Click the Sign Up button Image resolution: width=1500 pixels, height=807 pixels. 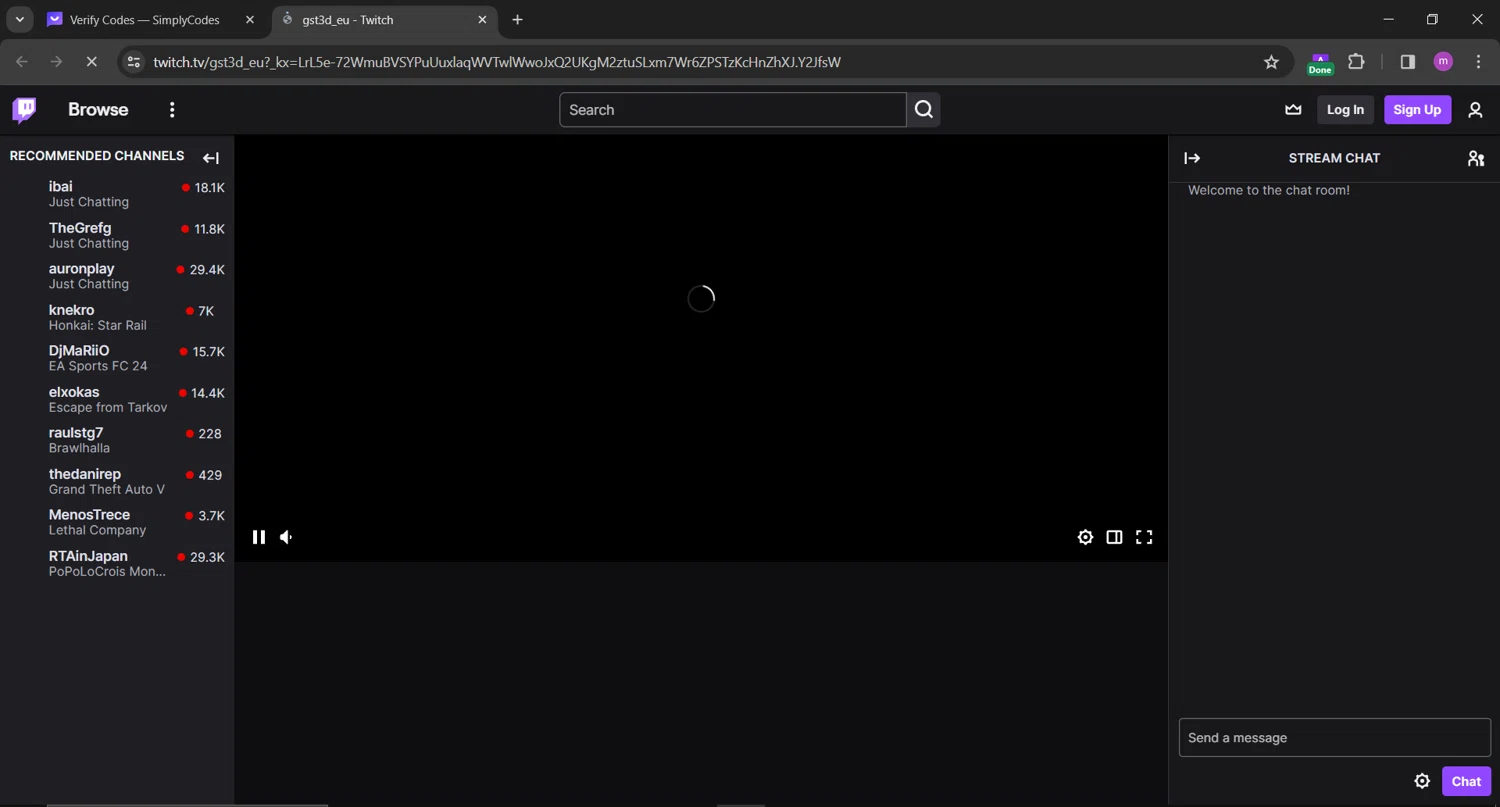pyautogui.click(x=1417, y=110)
